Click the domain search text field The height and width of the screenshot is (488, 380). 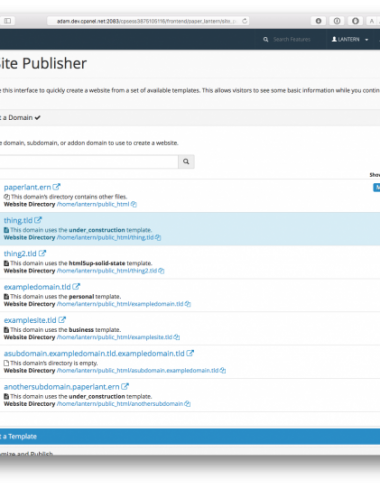(x=89, y=162)
